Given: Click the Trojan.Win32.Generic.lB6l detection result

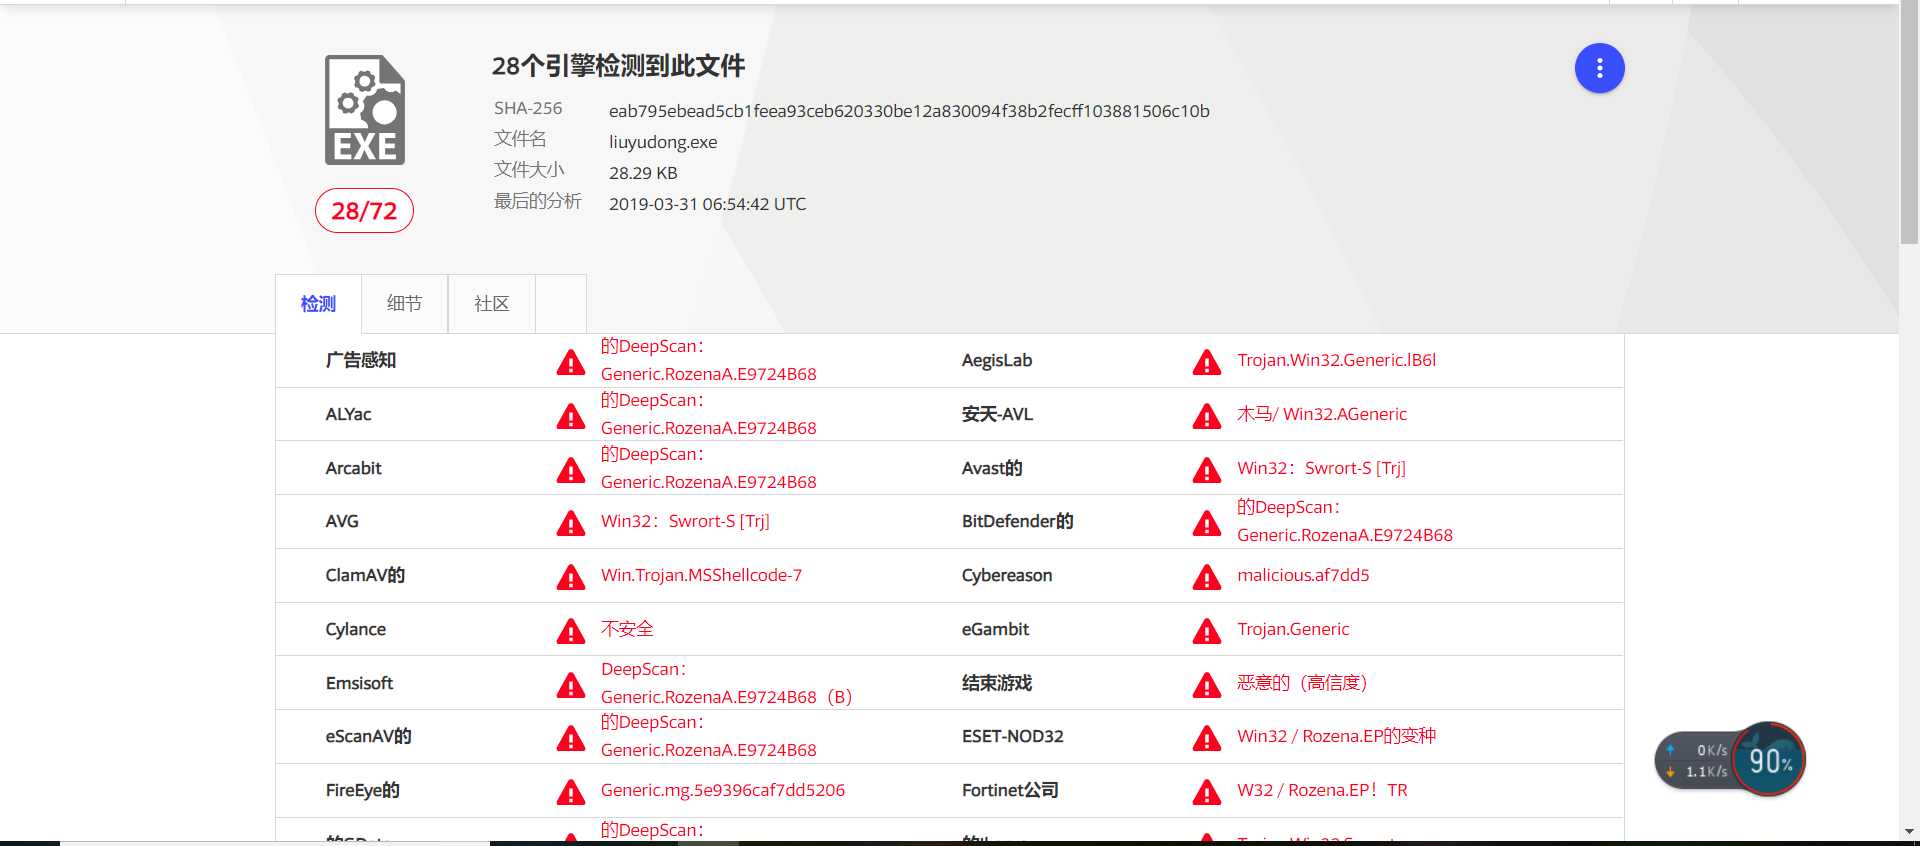Looking at the screenshot, I should click(x=1336, y=360).
